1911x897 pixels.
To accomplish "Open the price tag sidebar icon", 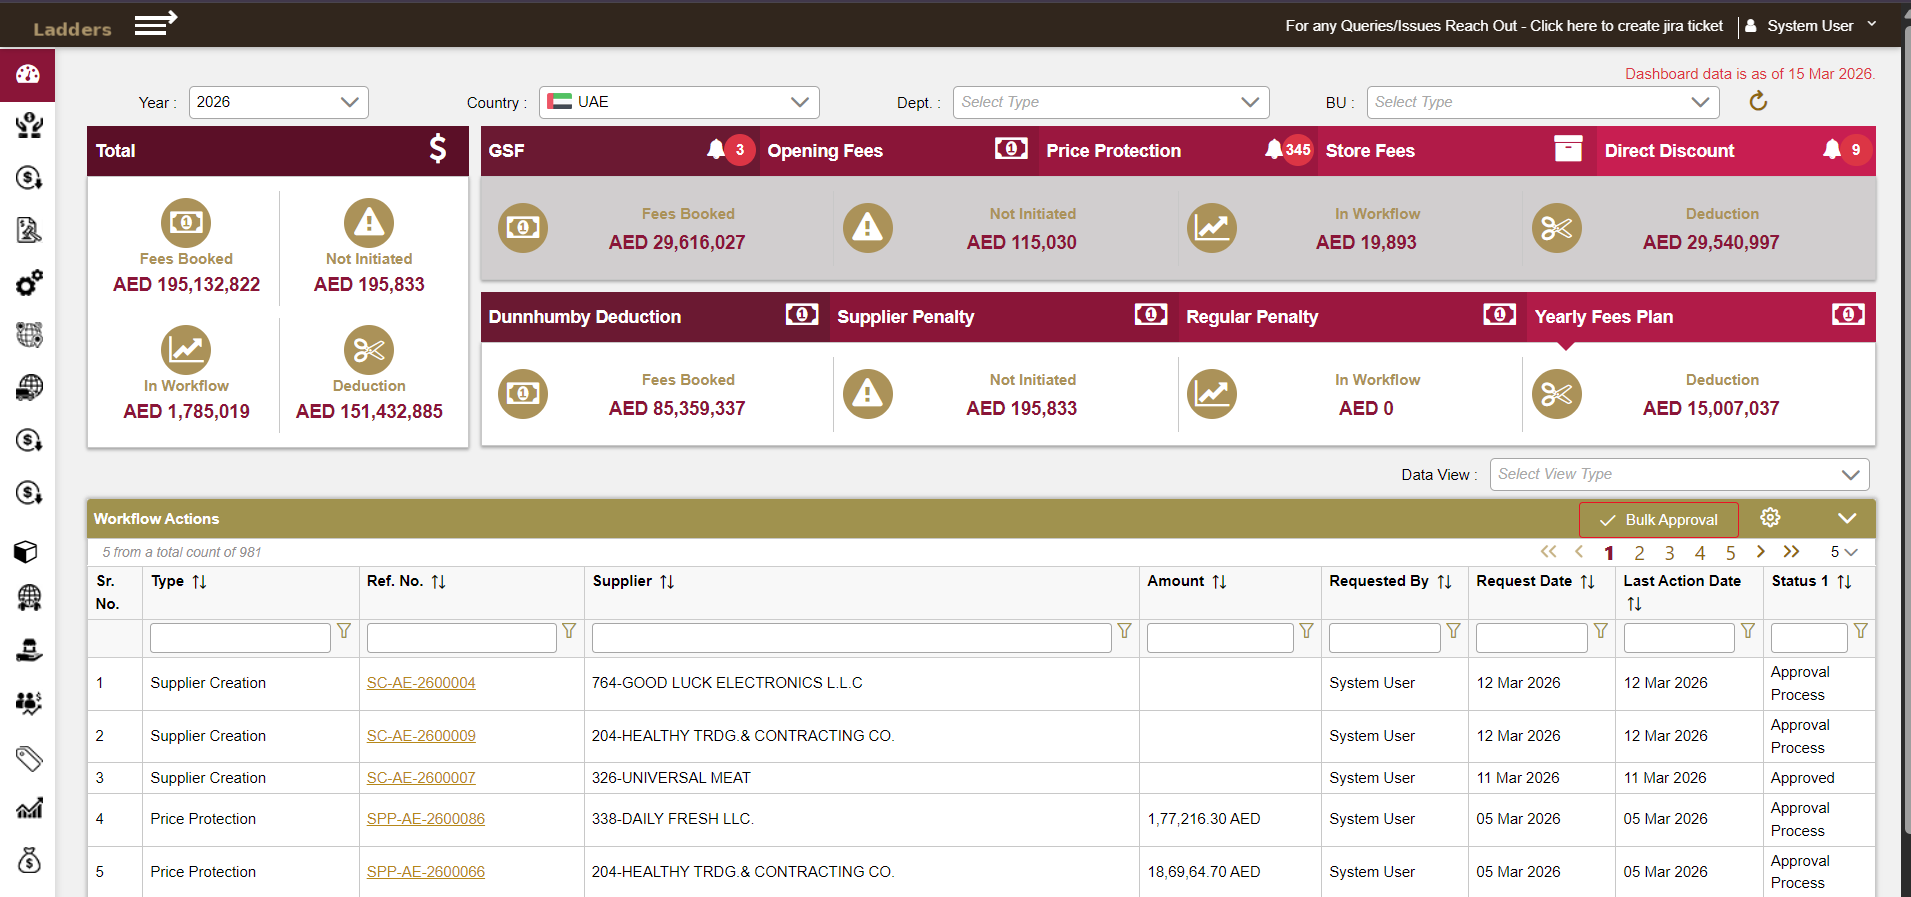I will point(29,758).
